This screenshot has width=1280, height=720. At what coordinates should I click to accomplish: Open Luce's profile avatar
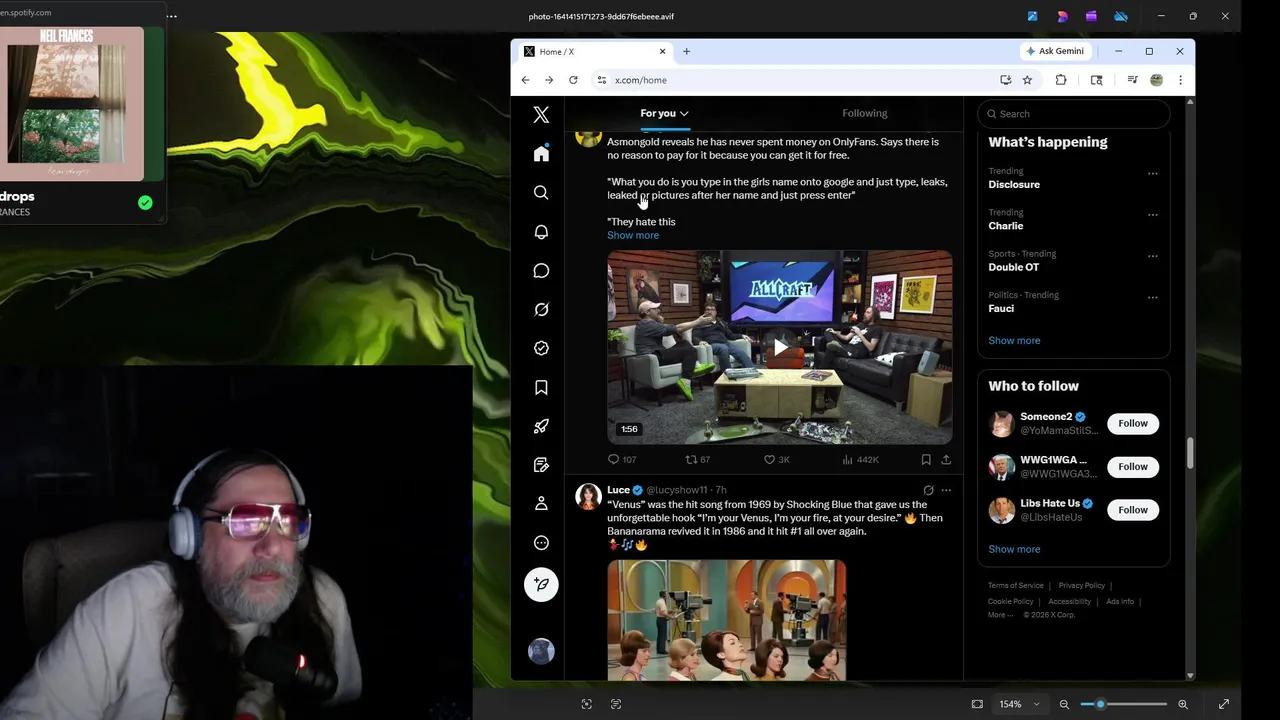(x=588, y=496)
